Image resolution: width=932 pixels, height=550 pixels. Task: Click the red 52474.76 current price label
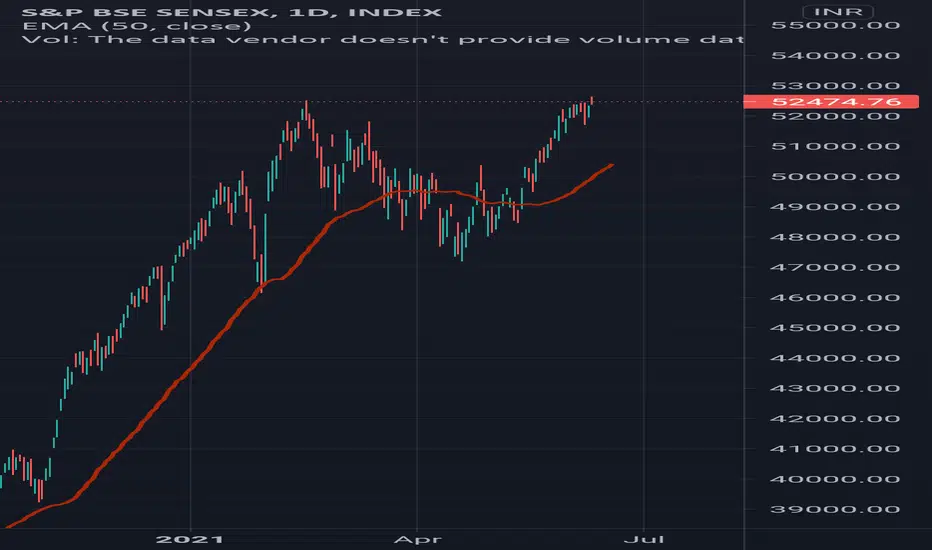pos(831,102)
